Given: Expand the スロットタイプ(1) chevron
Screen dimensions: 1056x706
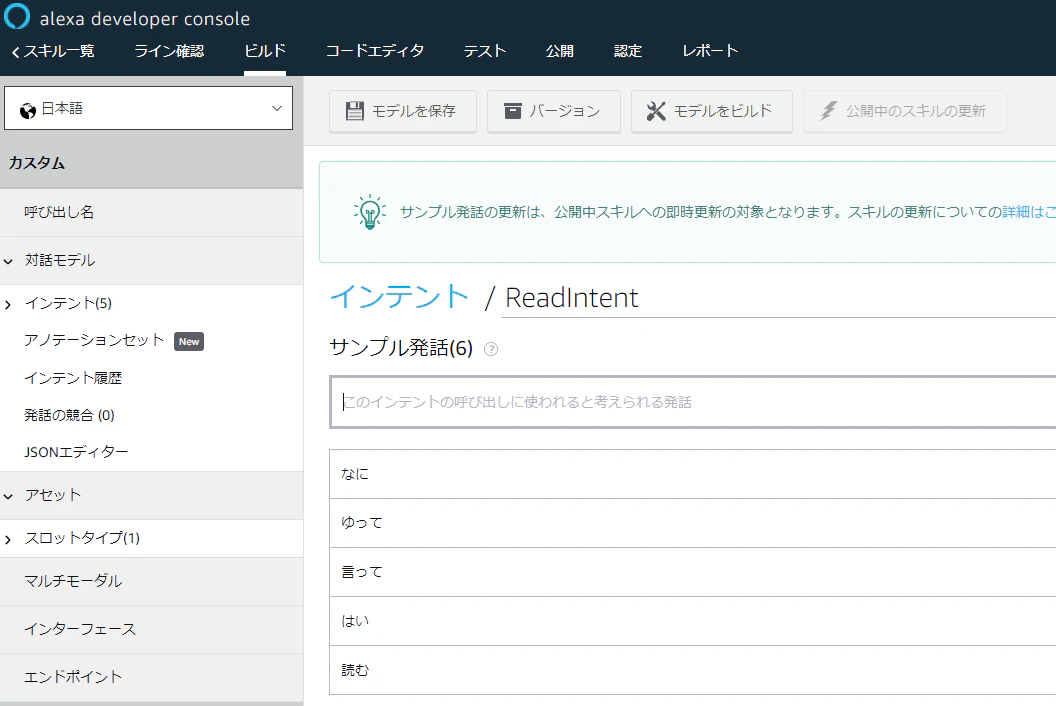Looking at the screenshot, I should (8, 540).
